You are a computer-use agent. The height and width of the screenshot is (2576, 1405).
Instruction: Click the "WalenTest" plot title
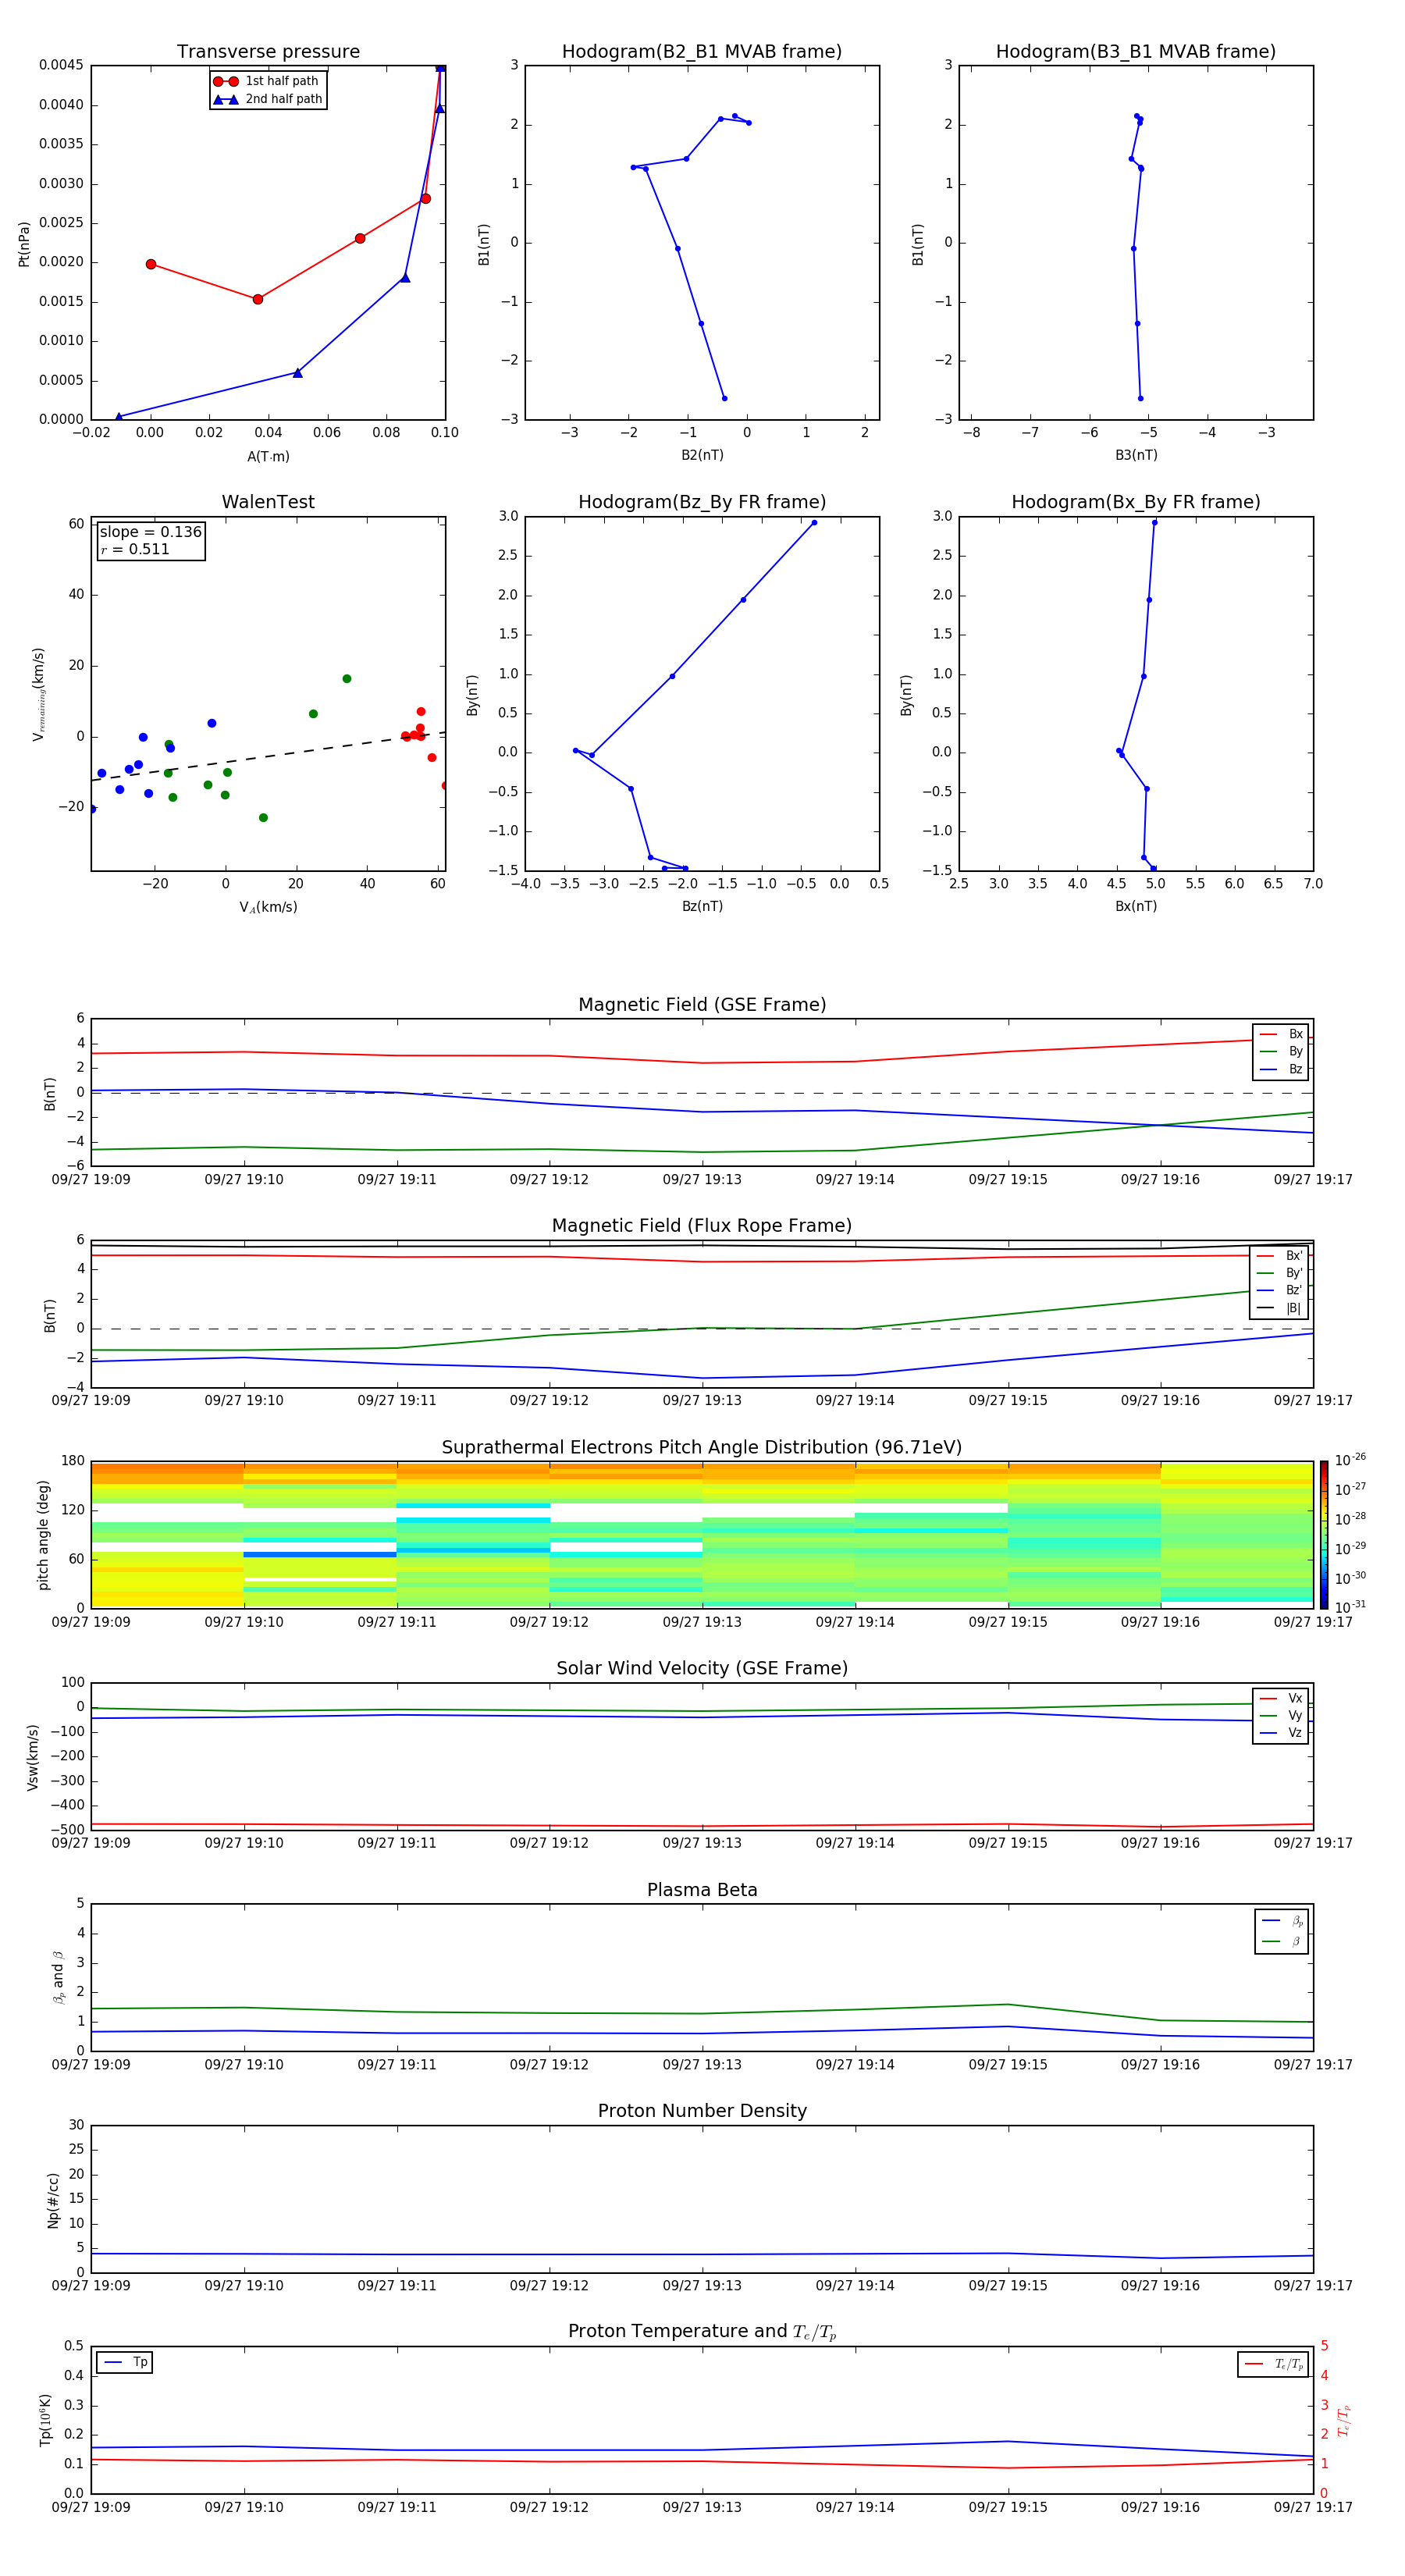click(x=268, y=502)
